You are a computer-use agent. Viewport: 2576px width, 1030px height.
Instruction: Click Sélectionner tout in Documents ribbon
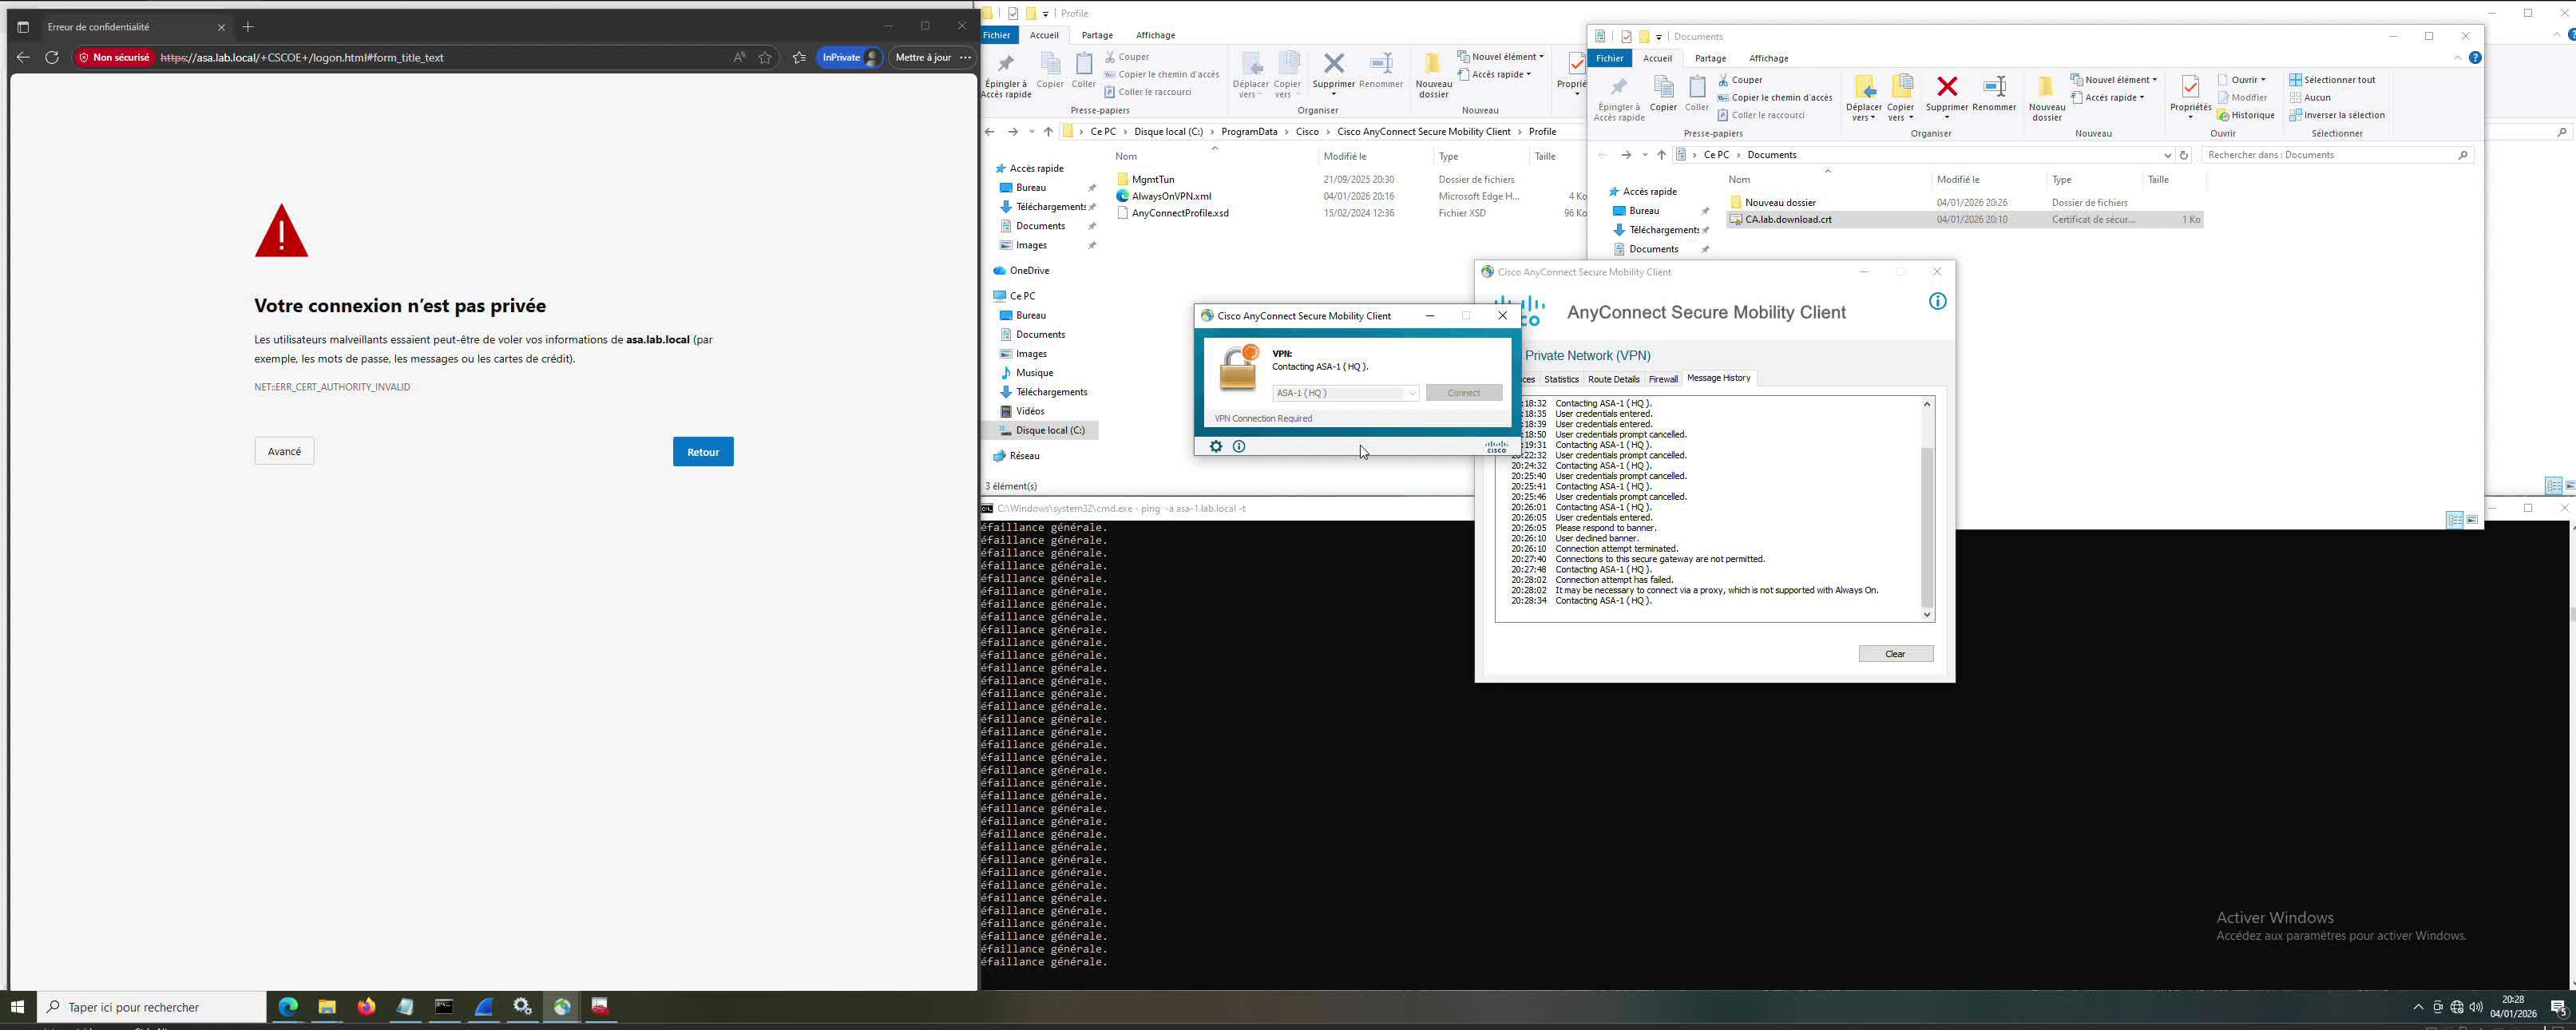click(x=2332, y=80)
